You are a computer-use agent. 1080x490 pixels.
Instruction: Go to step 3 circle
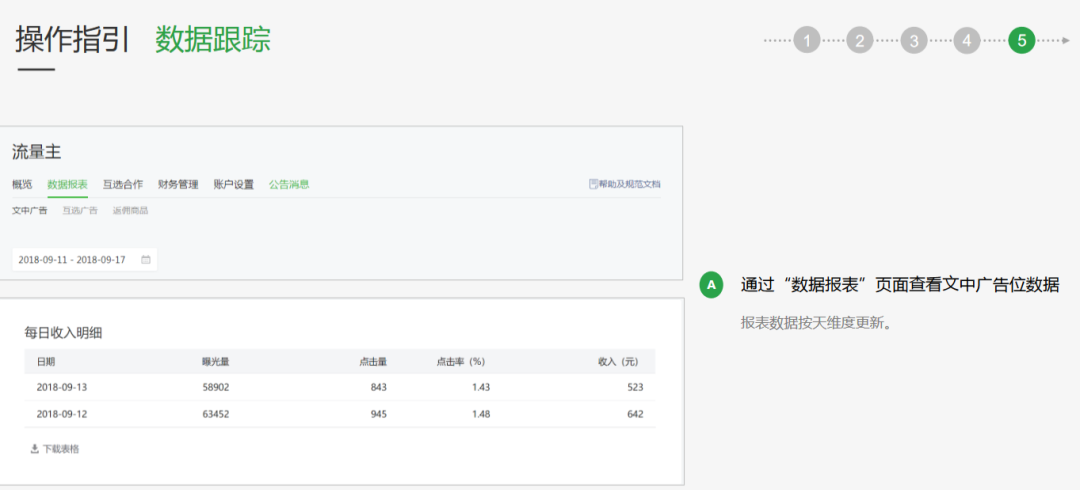pos(913,41)
